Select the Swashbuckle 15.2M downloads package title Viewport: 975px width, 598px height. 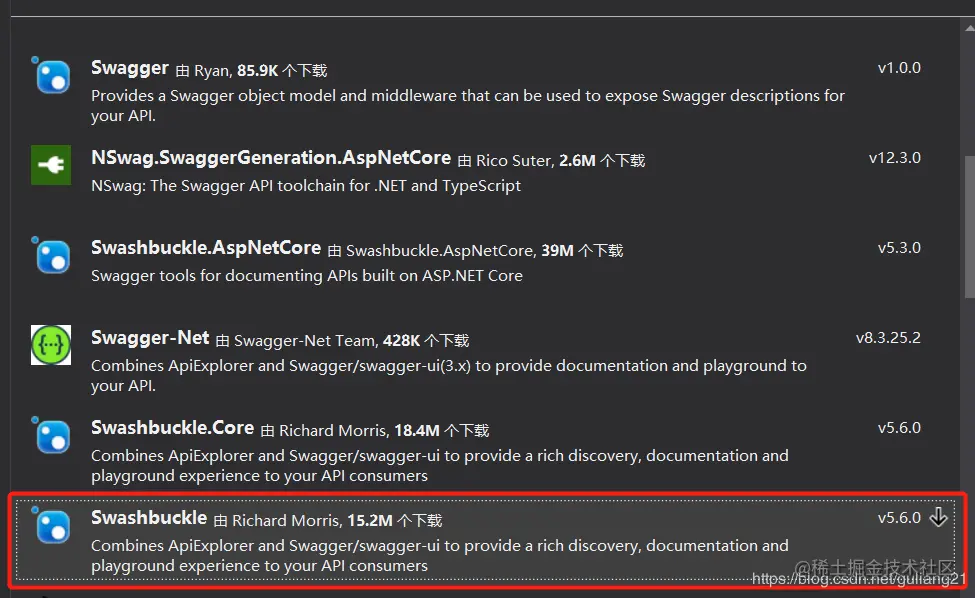coord(149,517)
